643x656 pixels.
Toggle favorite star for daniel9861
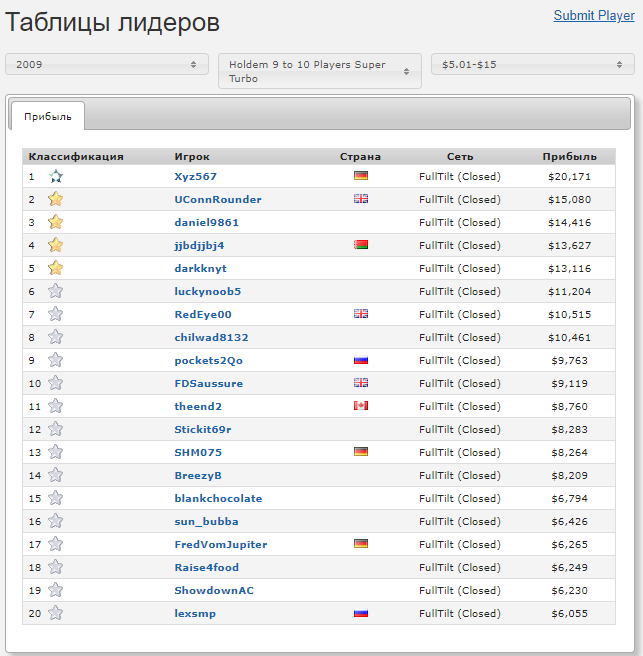click(56, 222)
